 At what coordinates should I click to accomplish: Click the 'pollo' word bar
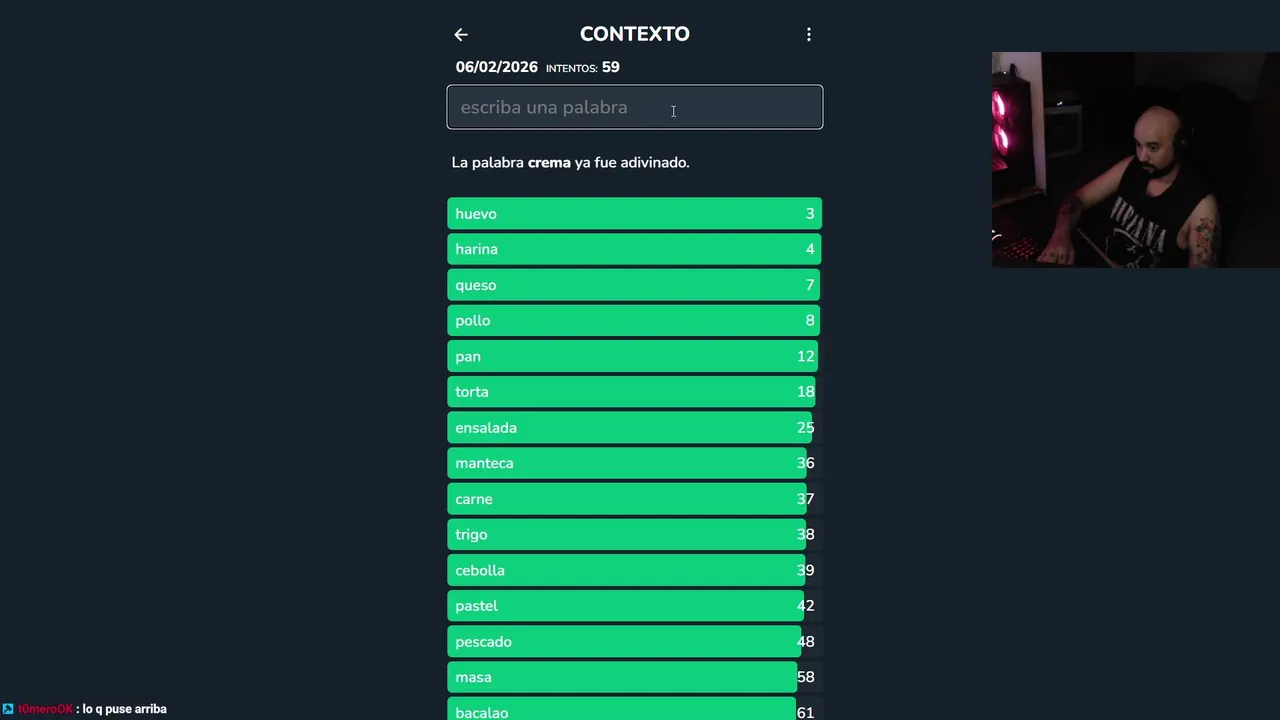point(634,321)
